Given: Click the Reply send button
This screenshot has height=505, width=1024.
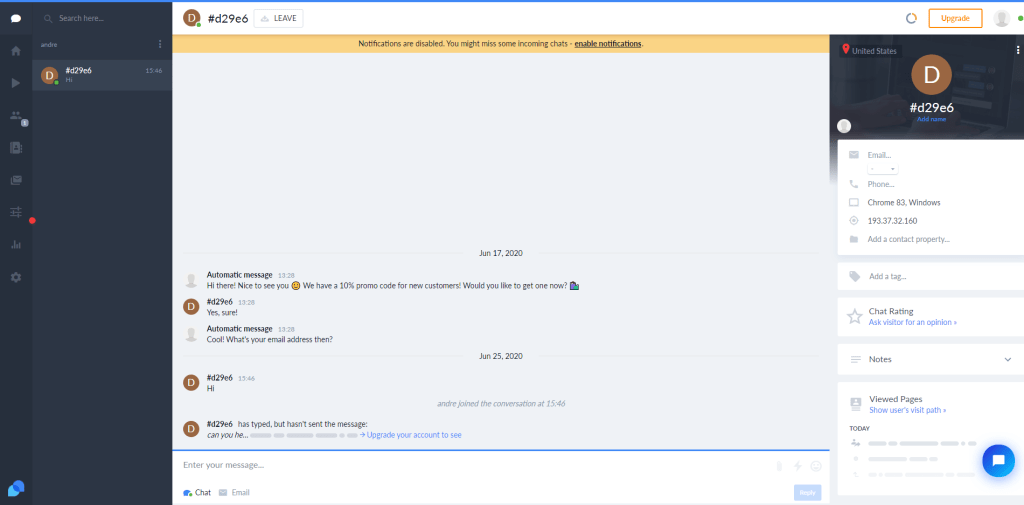Looking at the screenshot, I should tap(807, 493).
